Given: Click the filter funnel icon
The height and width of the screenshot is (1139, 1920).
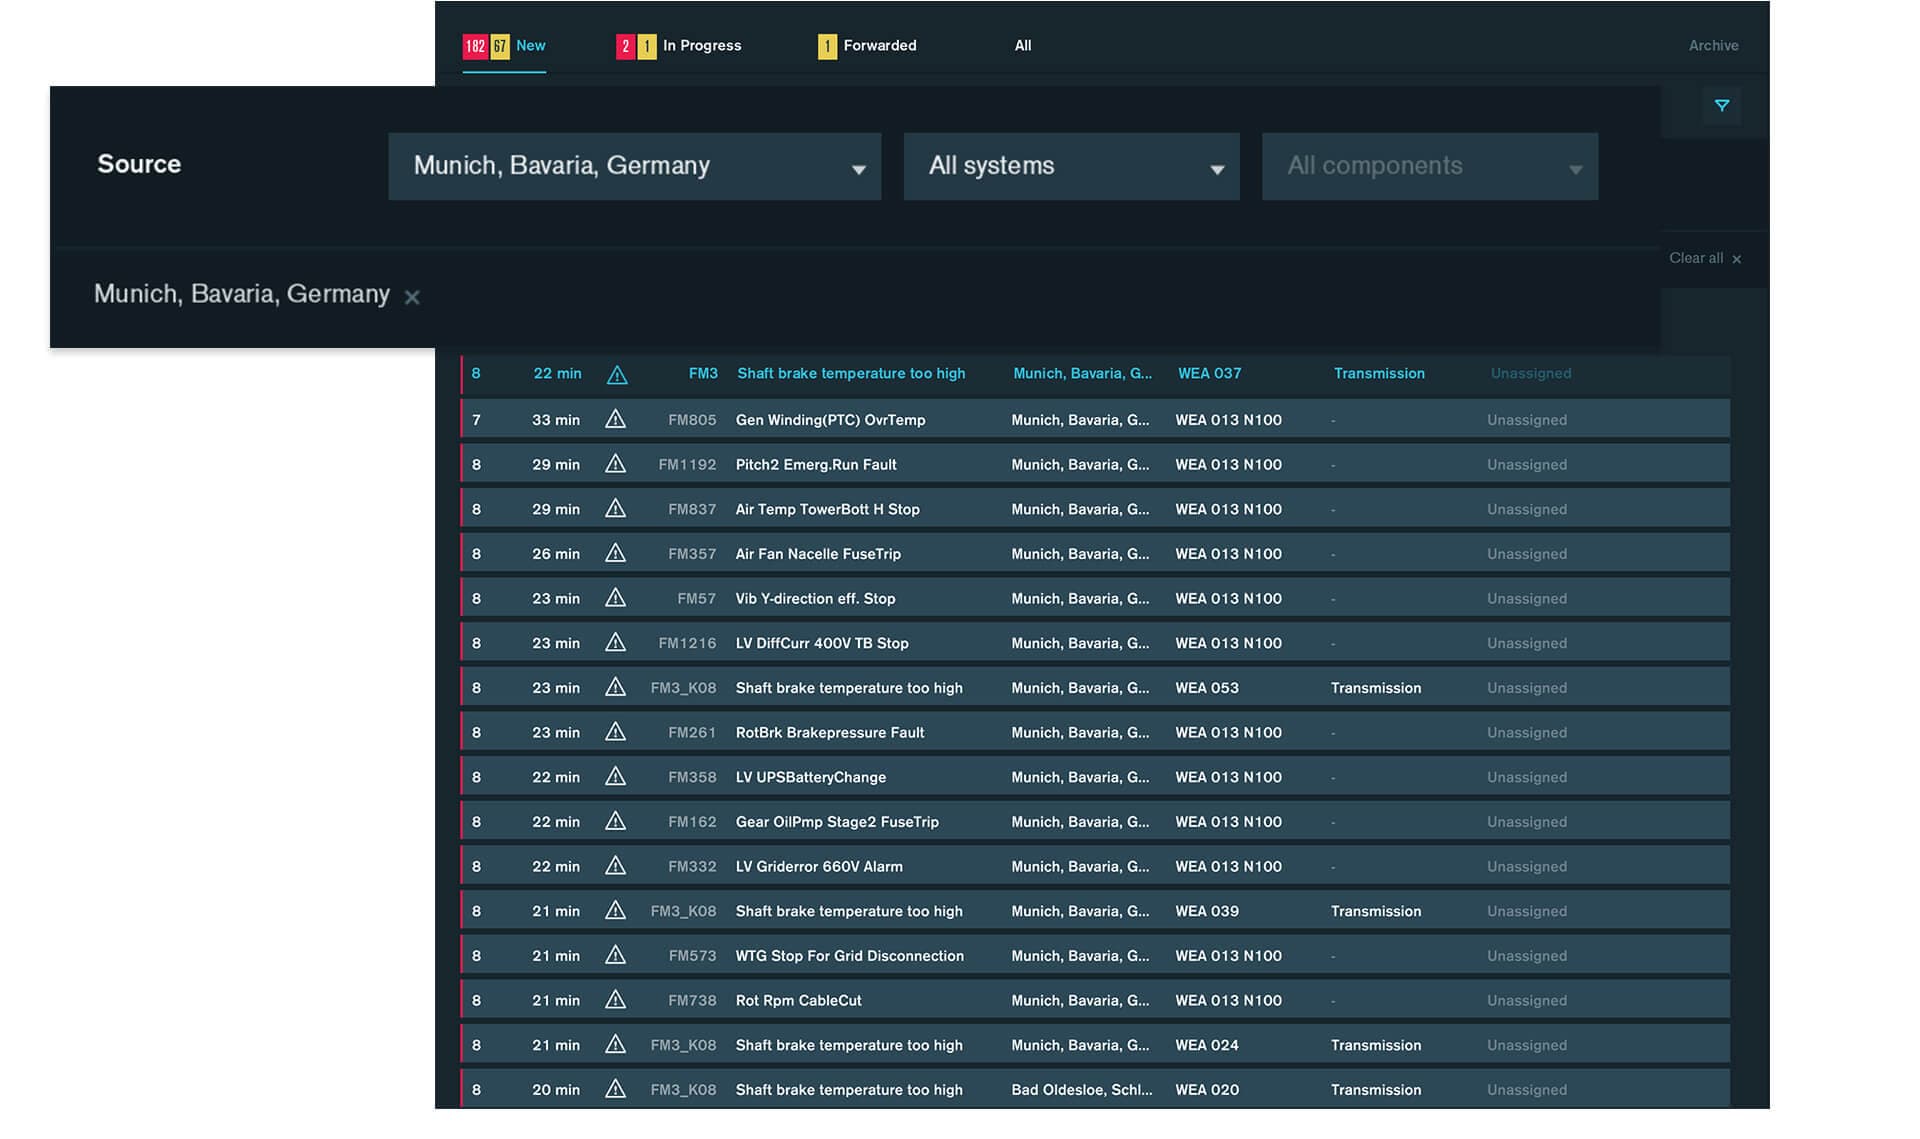Looking at the screenshot, I should pos(1721,106).
